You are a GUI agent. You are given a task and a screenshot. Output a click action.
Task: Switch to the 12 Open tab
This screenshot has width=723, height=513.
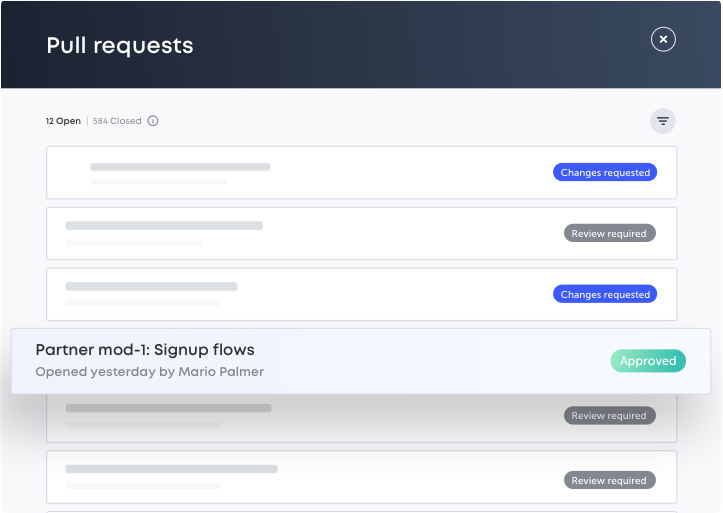tap(63, 121)
